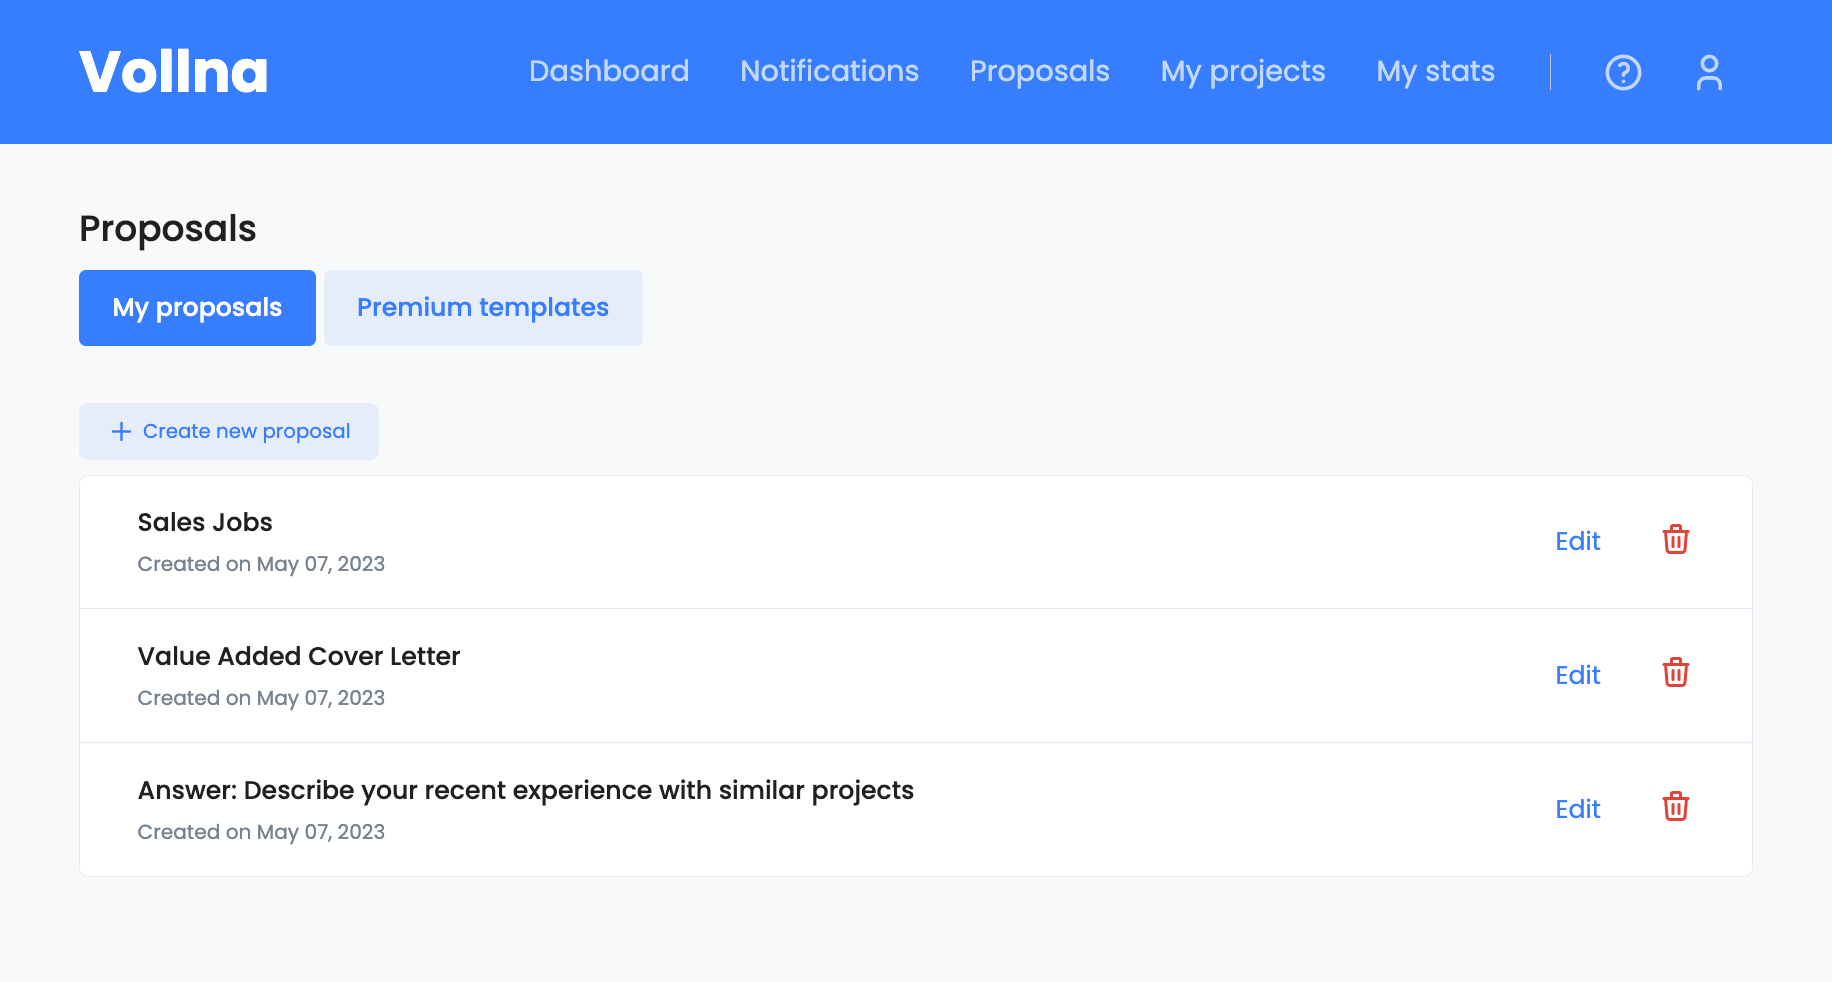Viewport: 1832px width, 982px height.
Task: Click the Vollna logo
Action: [174, 72]
